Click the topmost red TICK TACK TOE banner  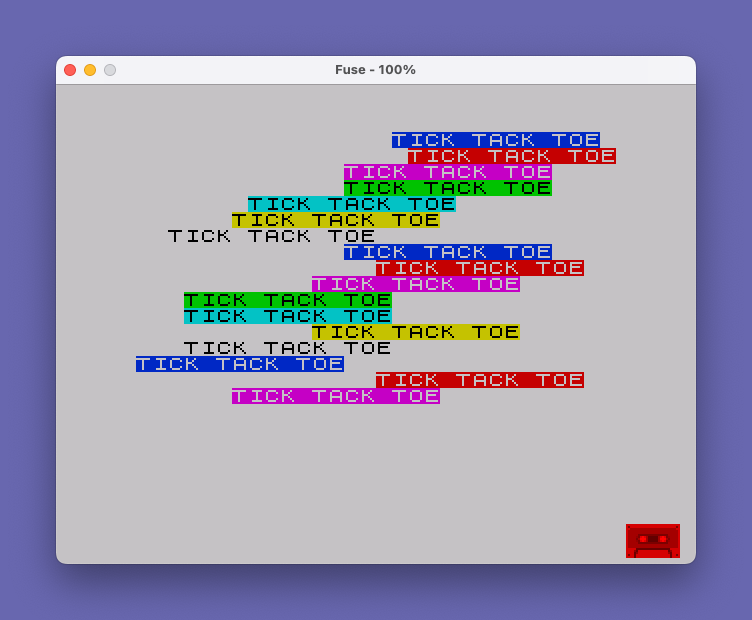(x=512, y=156)
